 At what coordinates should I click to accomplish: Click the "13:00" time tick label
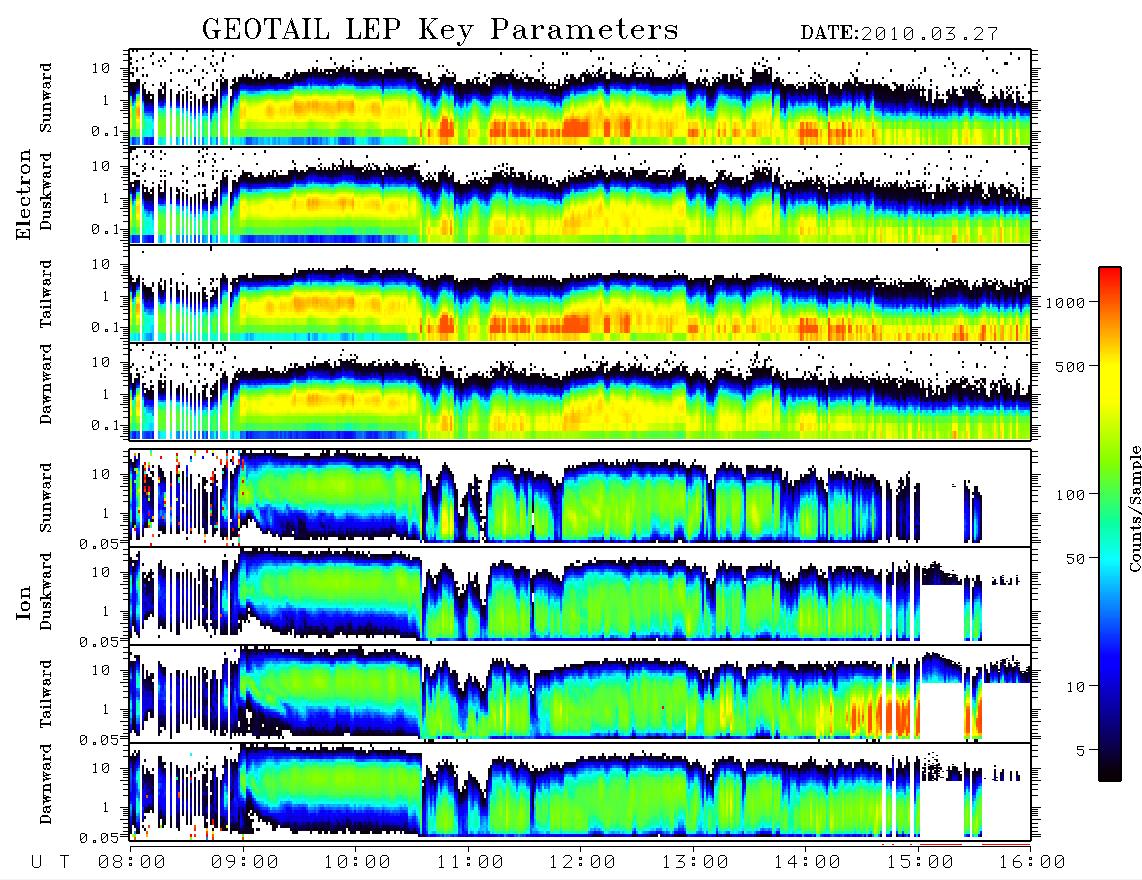[695, 863]
